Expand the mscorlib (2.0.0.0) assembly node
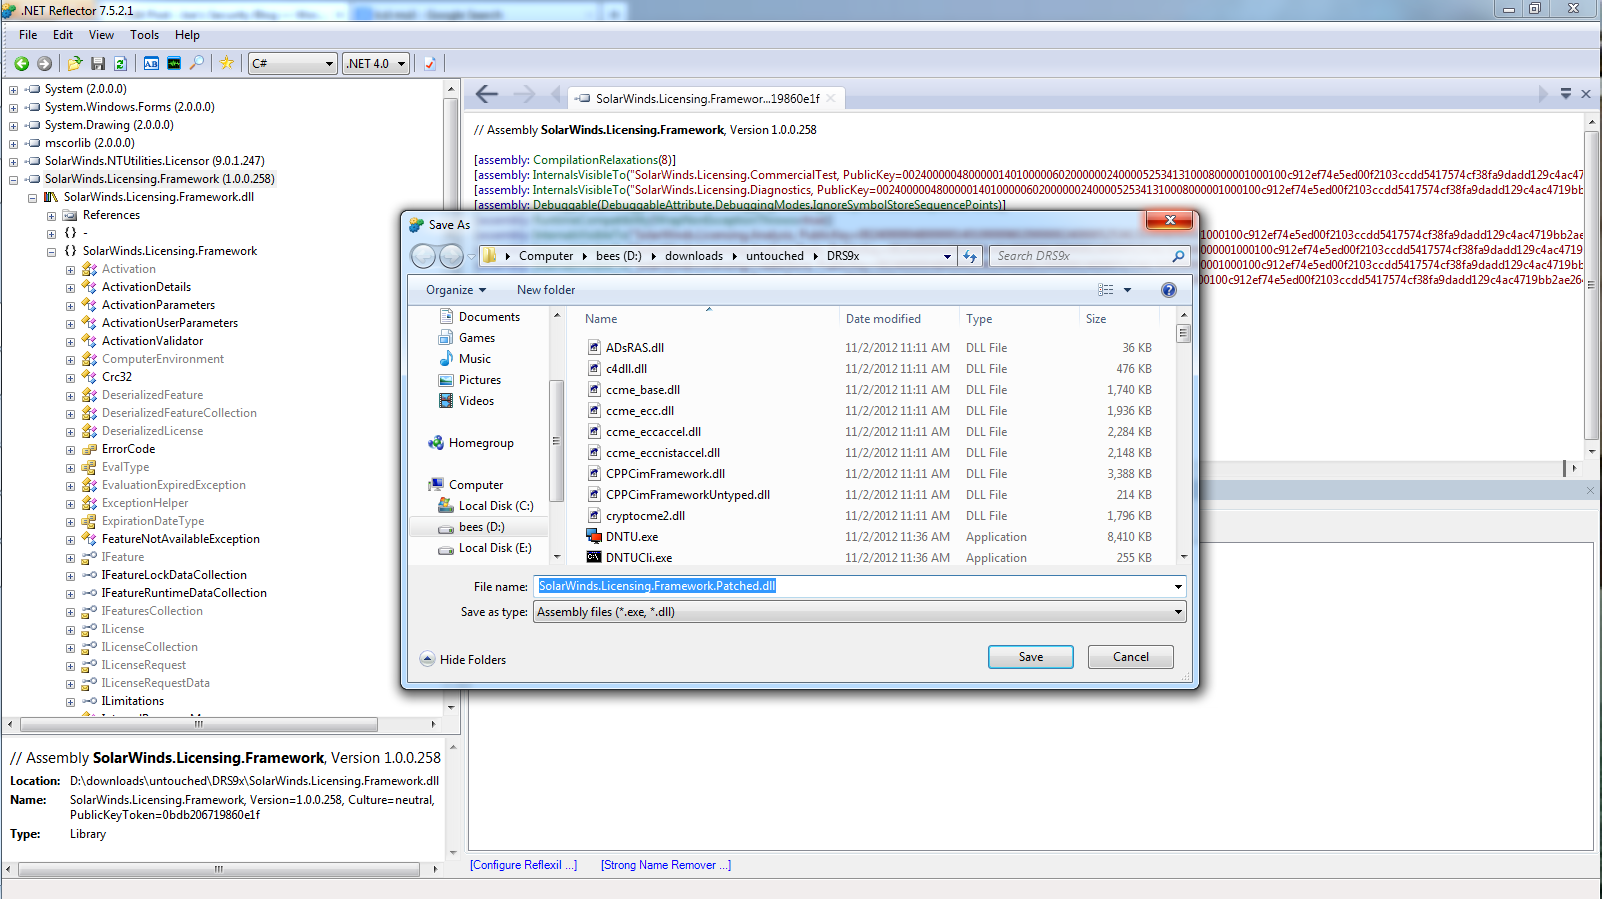Image resolution: width=1602 pixels, height=899 pixels. tap(13, 143)
